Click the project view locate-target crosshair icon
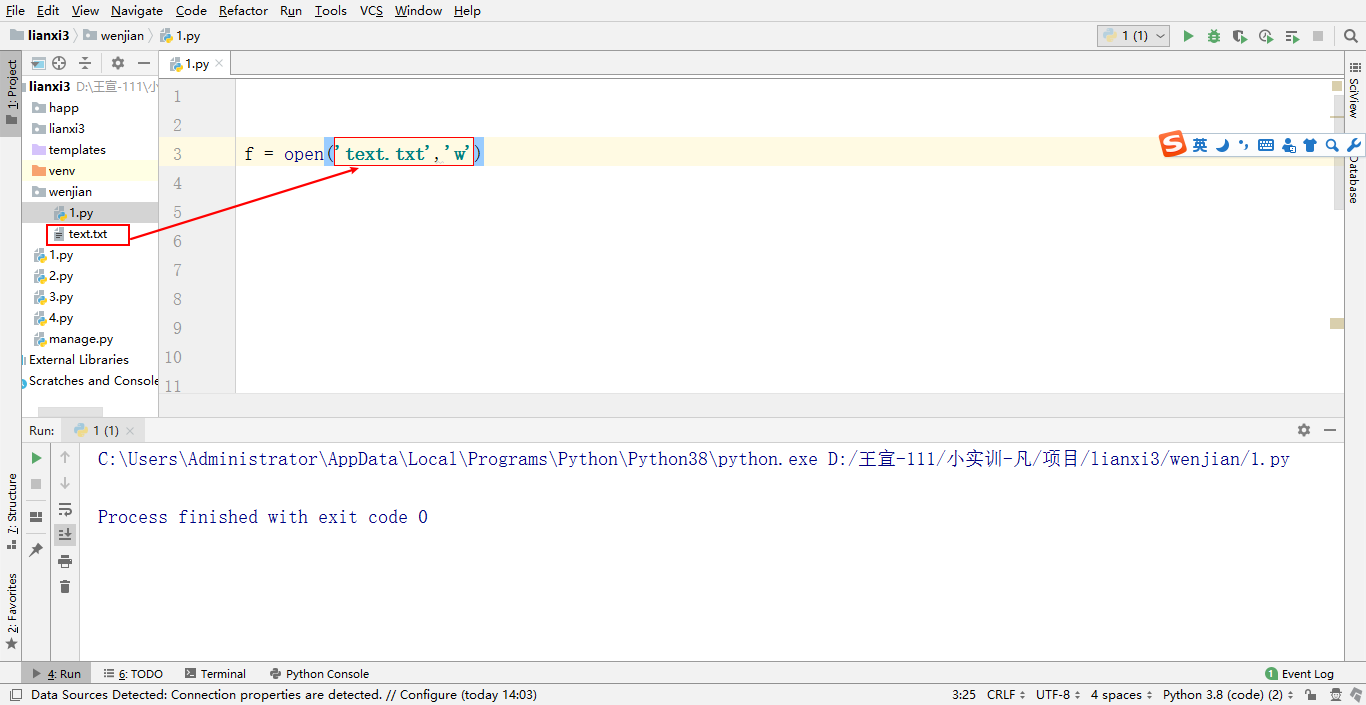This screenshot has width=1366, height=705. tap(59, 63)
